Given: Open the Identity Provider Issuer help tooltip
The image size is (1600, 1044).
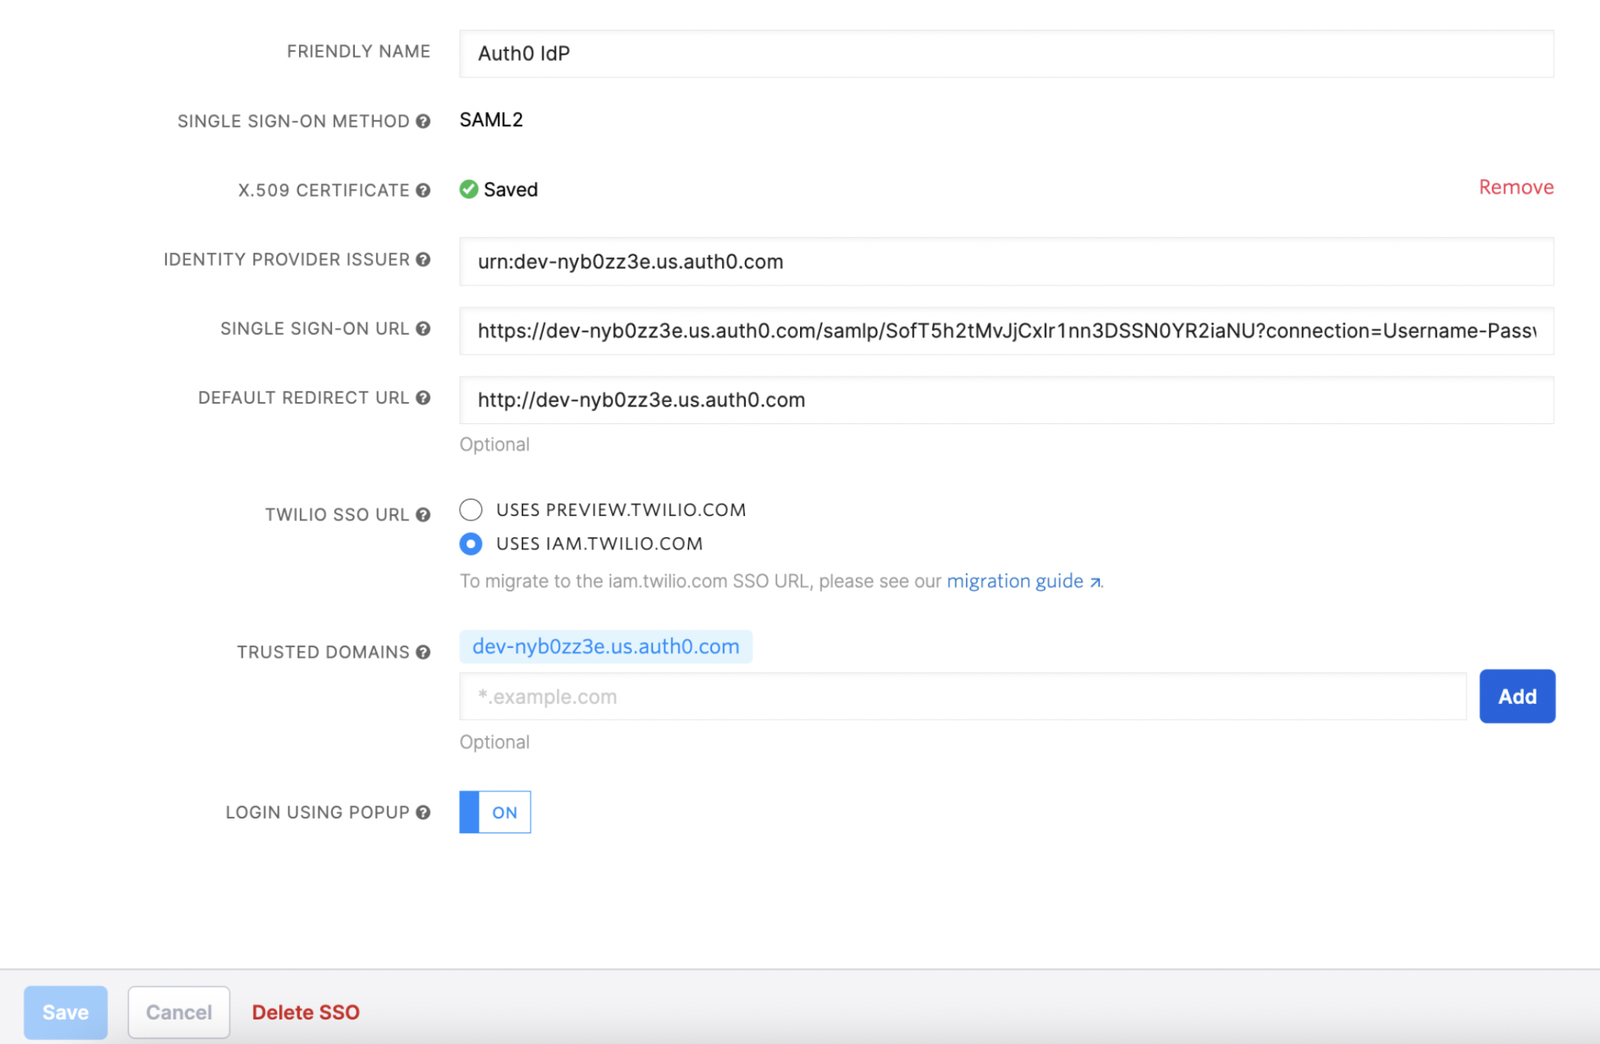Looking at the screenshot, I should tap(423, 259).
